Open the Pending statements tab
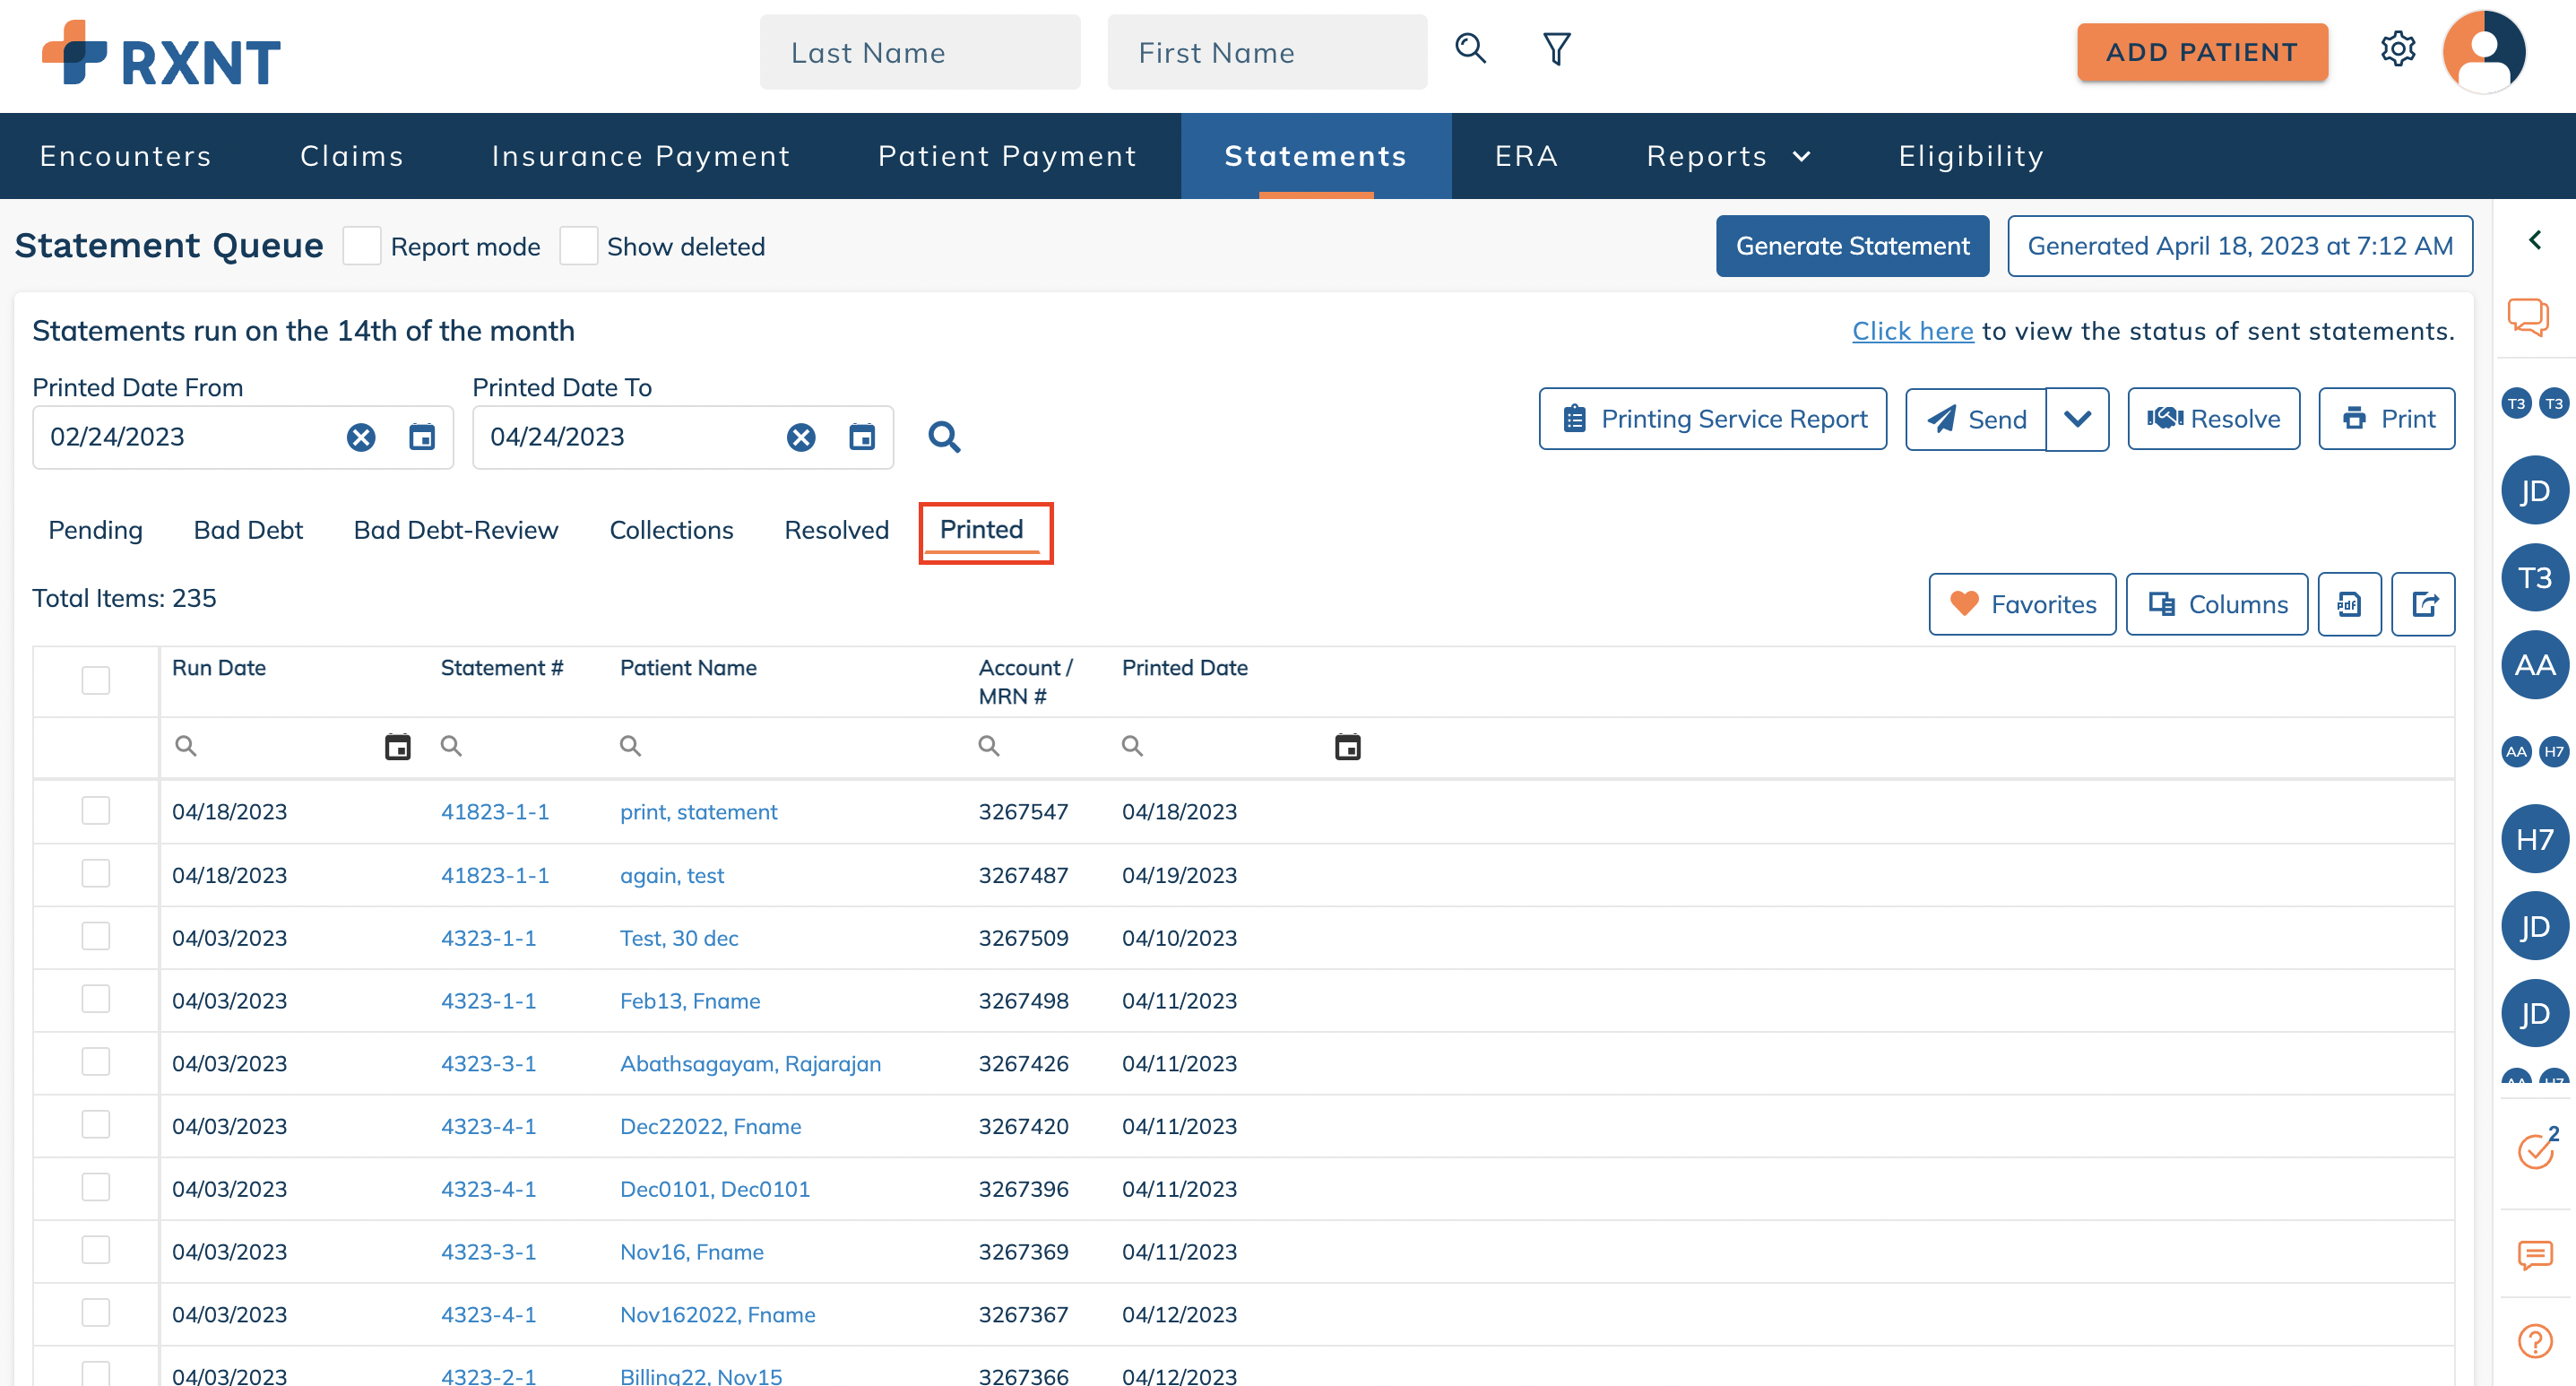This screenshot has width=2576, height=1386. coord(95,530)
